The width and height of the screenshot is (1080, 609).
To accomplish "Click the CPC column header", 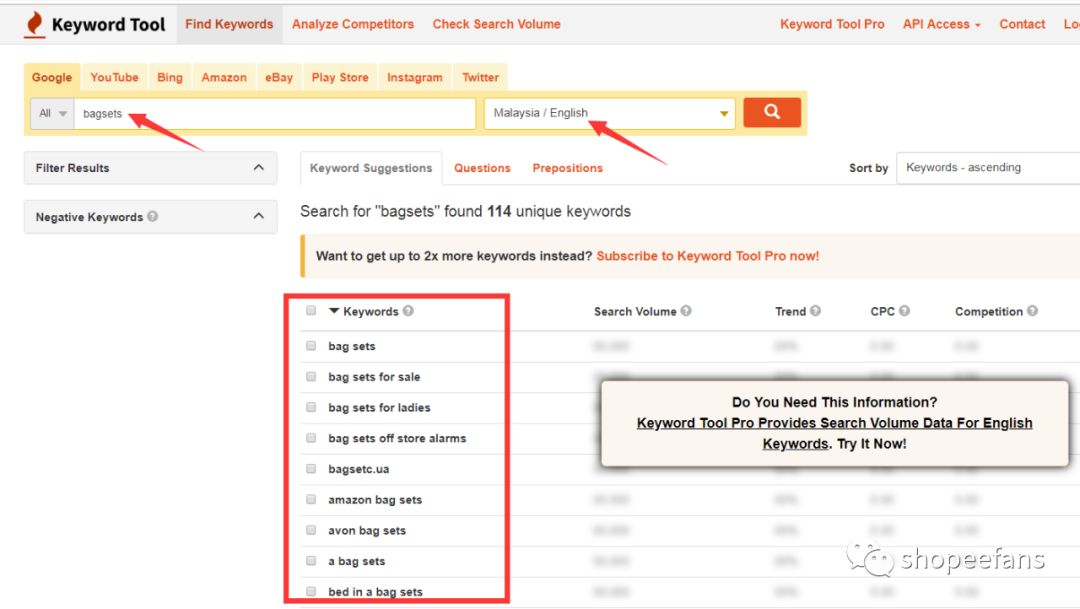I will [882, 311].
